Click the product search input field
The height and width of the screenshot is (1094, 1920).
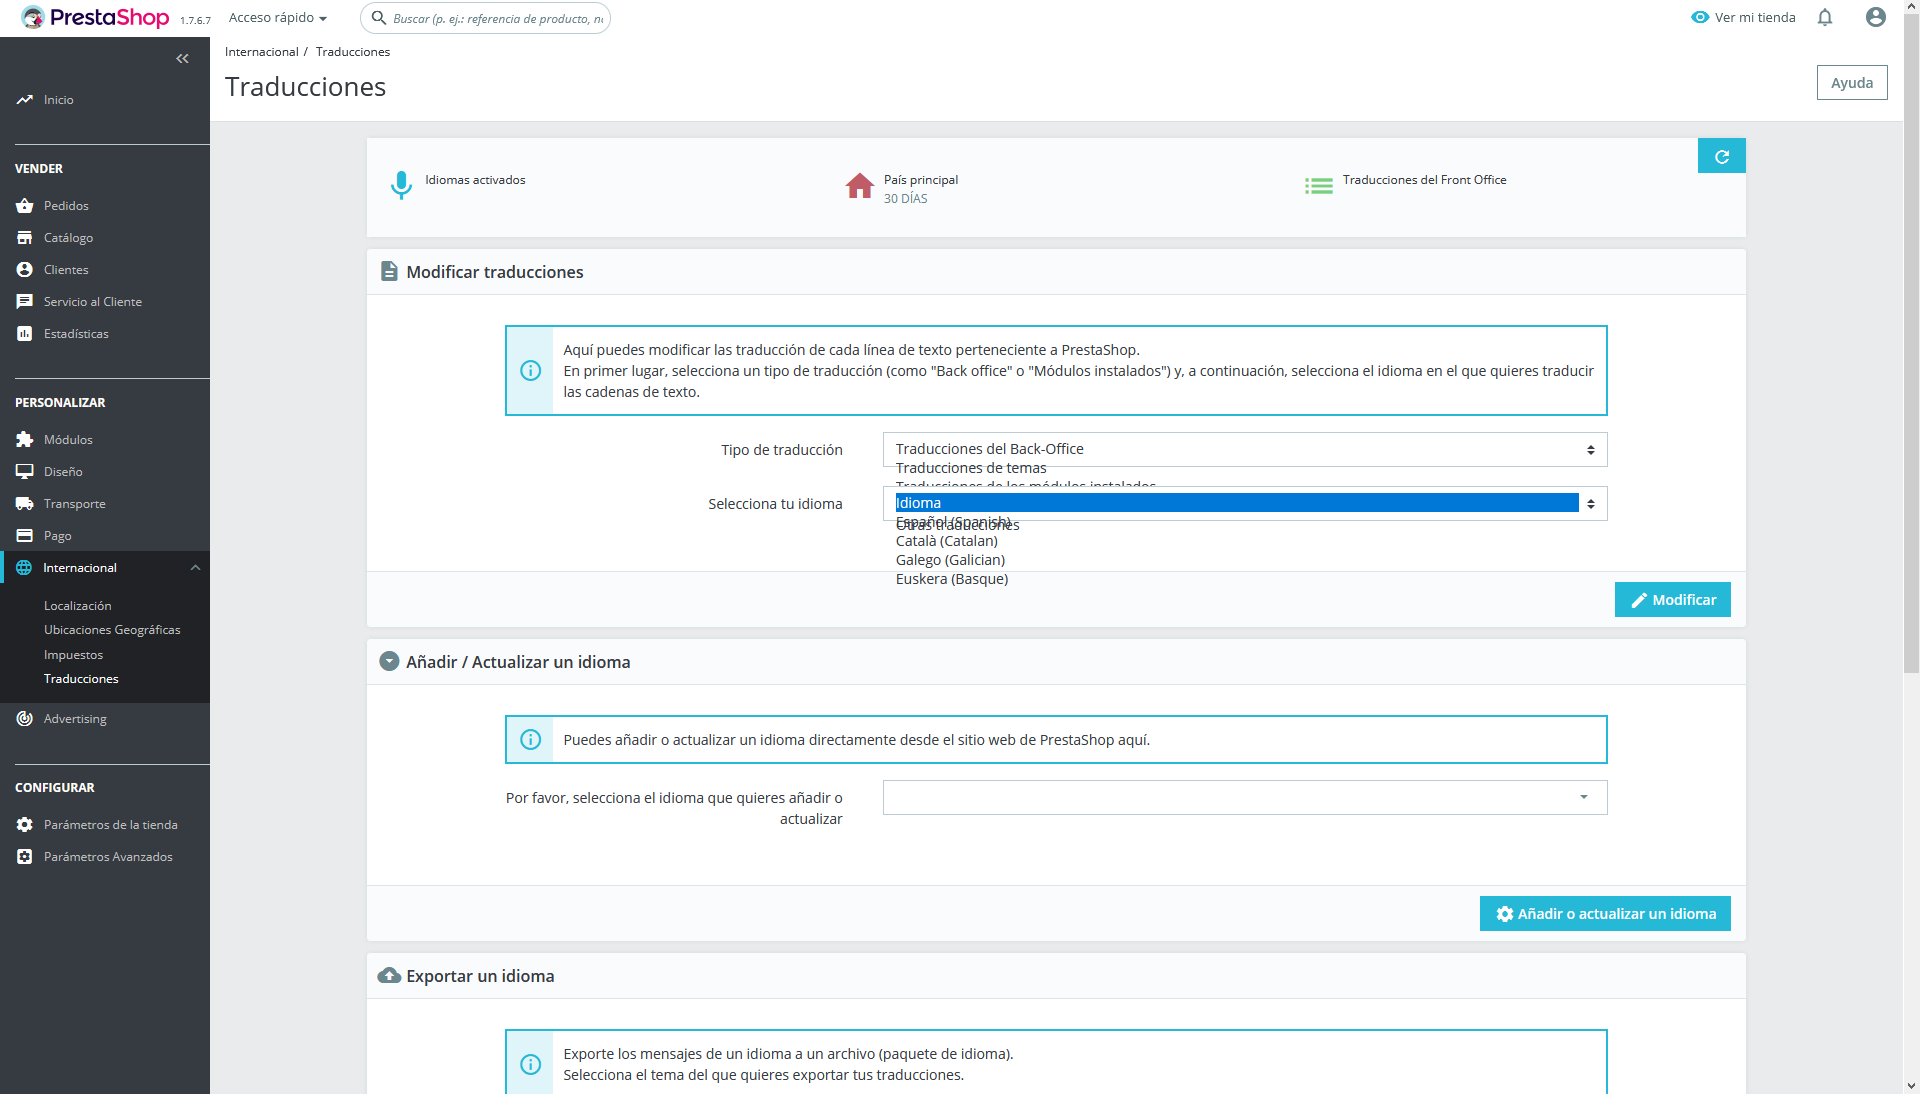tap(497, 18)
